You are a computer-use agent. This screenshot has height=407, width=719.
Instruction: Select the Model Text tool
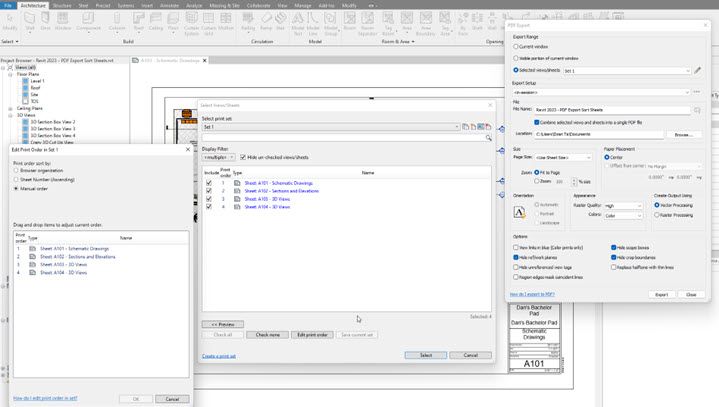point(298,24)
